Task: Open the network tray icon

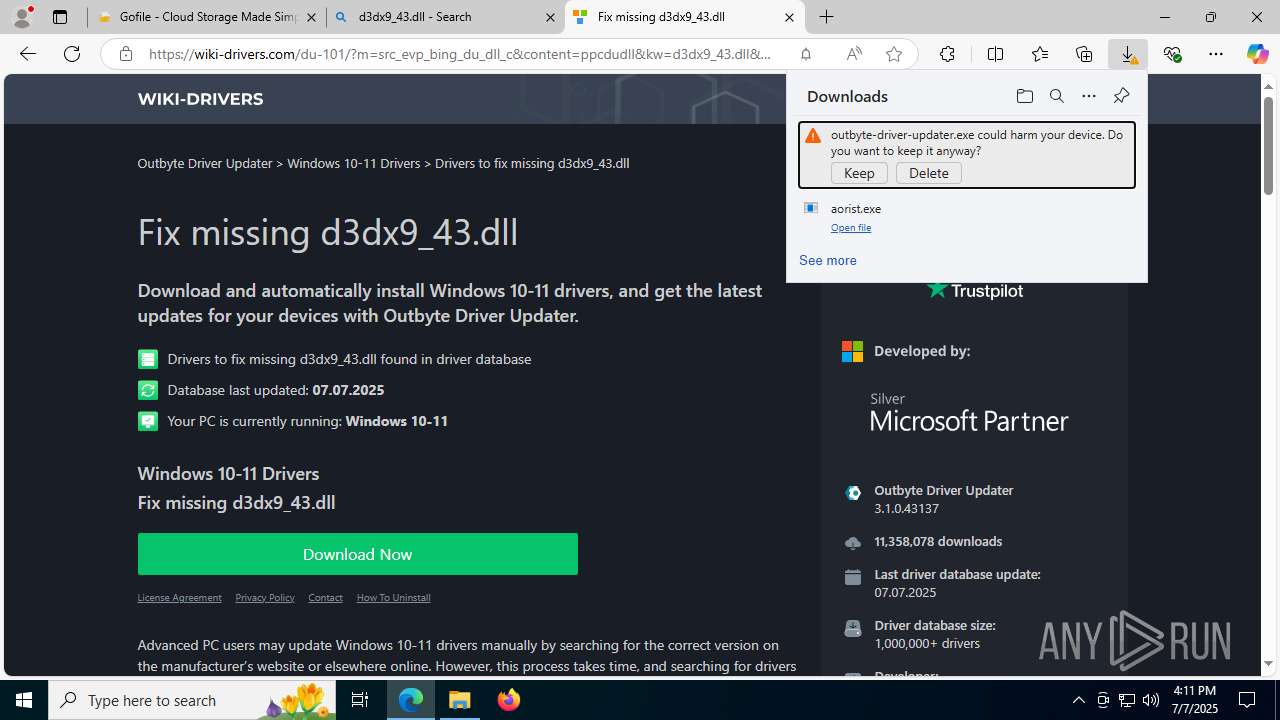Action: click(x=1126, y=700)
